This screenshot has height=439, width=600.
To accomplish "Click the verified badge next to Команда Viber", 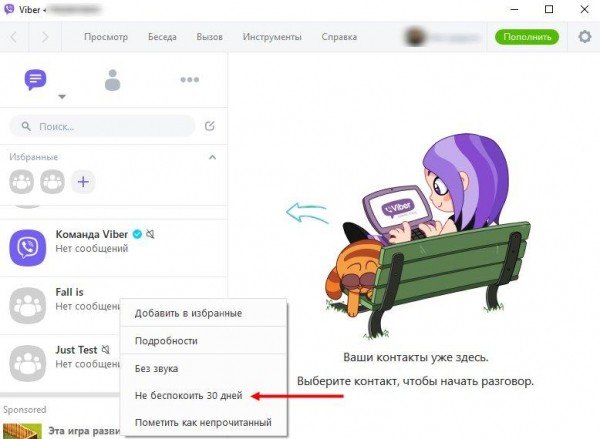I will (x=137, y=234).
